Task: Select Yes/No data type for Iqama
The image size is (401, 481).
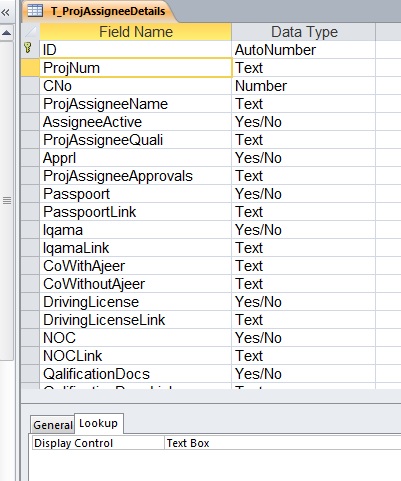Action: coord(303,230)
